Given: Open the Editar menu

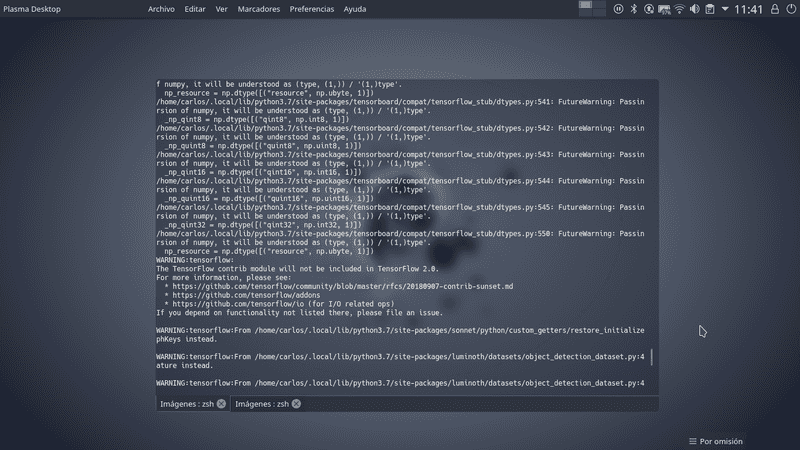Looking at the screenshot, I should click(x=195, y=9).
